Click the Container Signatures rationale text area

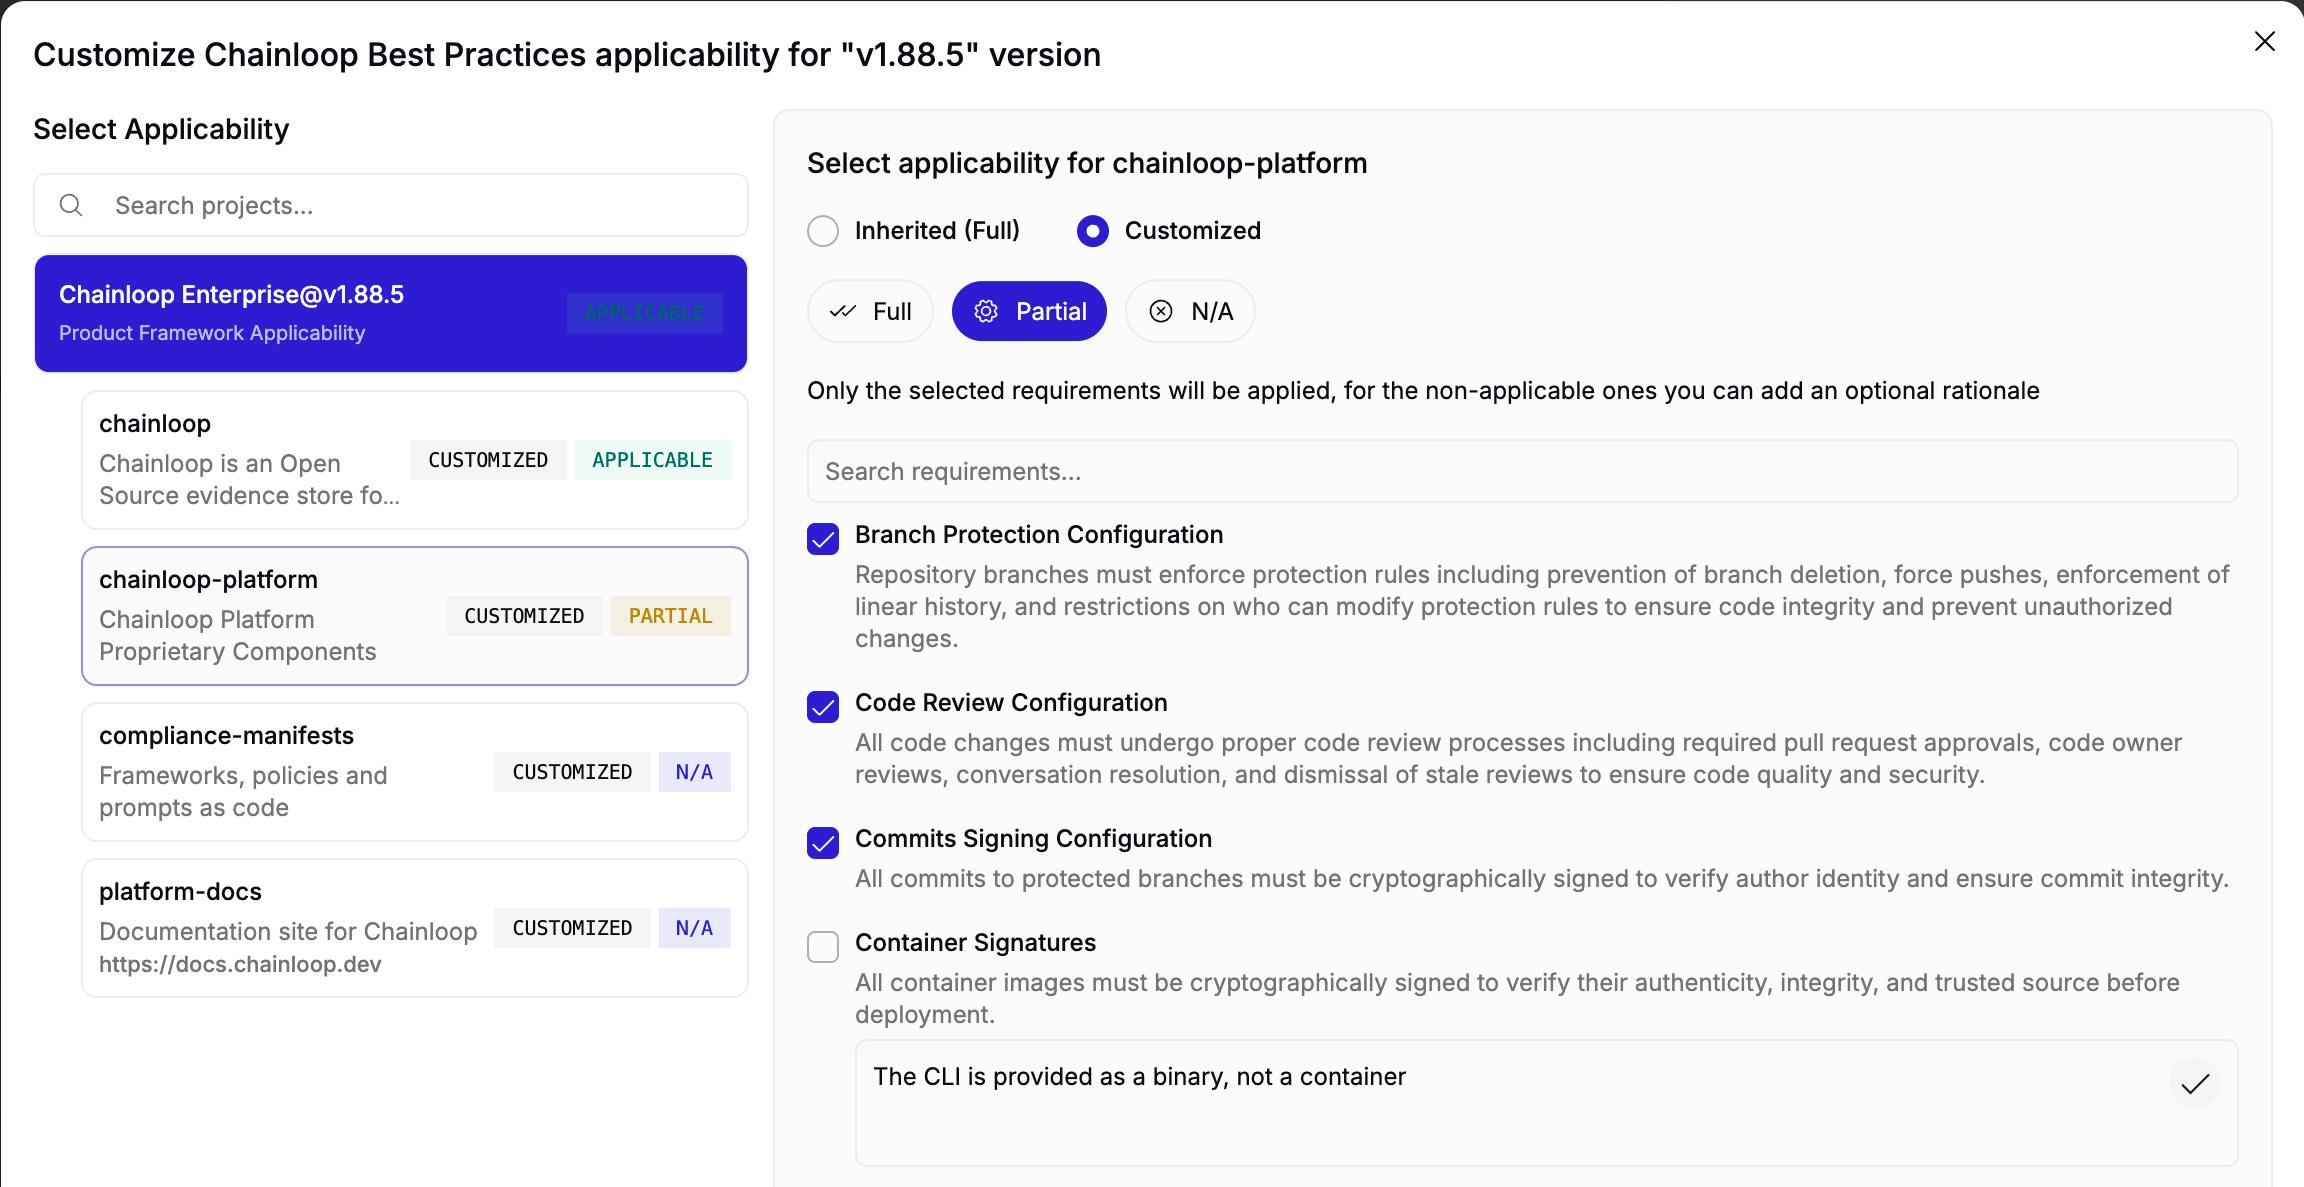pos(1546,1103)
